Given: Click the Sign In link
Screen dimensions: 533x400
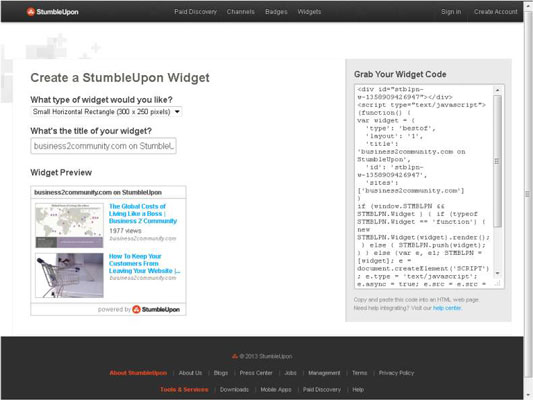Looking at the screenshot, I should click(x=451, y=12).
